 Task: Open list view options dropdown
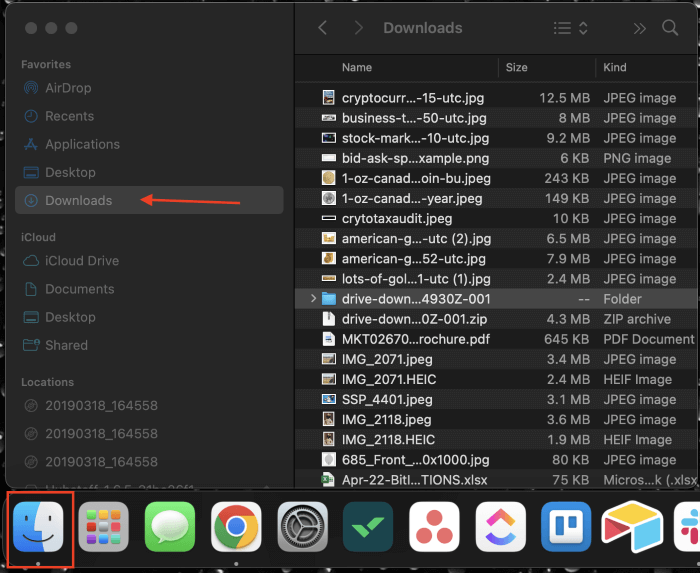tap(570, 28)
